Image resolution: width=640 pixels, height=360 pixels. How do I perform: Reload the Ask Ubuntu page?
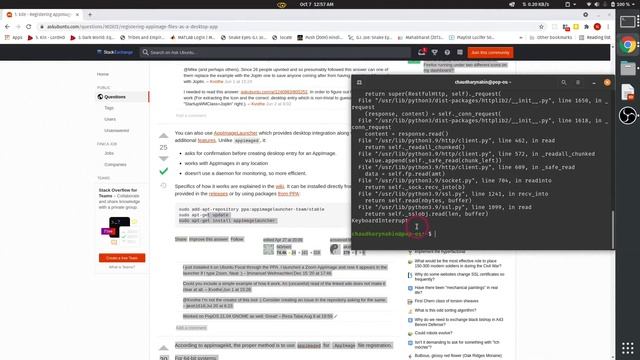pos(29,27)
